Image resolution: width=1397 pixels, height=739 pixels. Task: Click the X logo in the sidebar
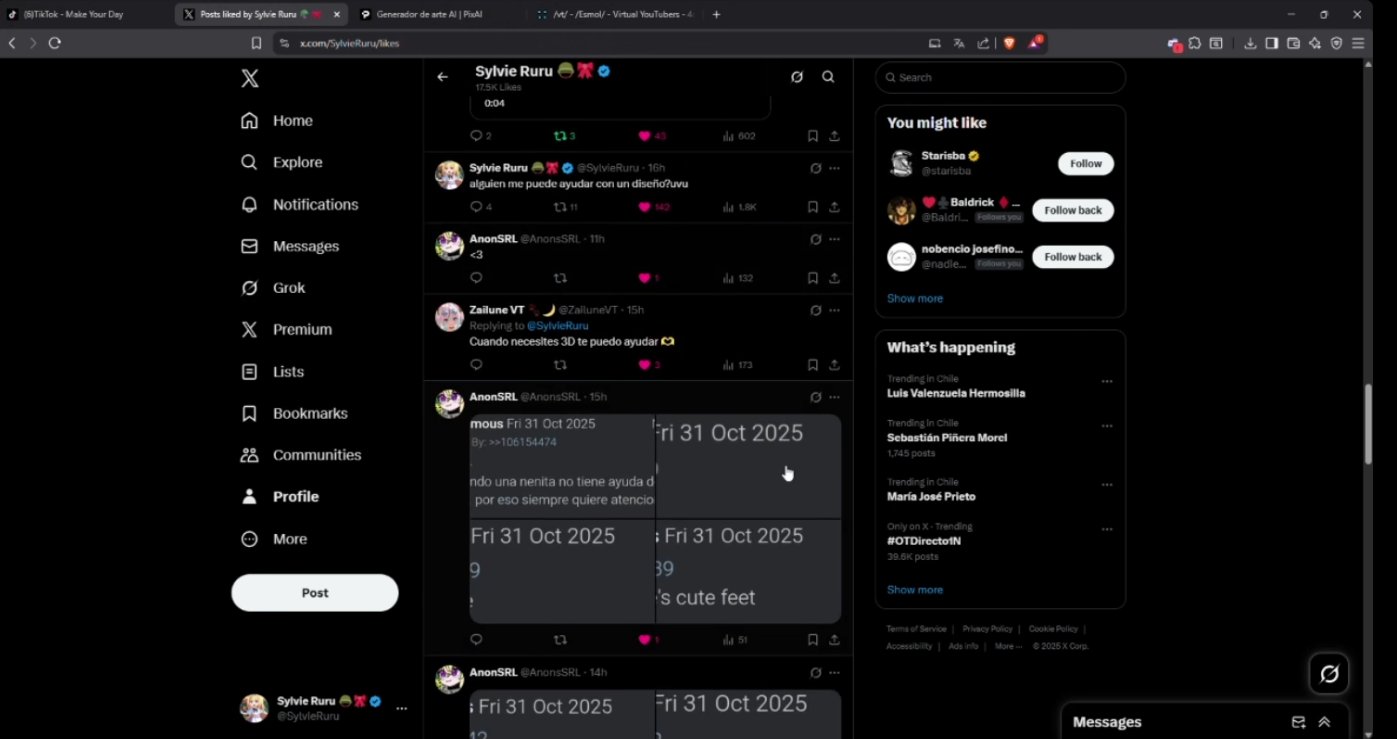point(250,79)
